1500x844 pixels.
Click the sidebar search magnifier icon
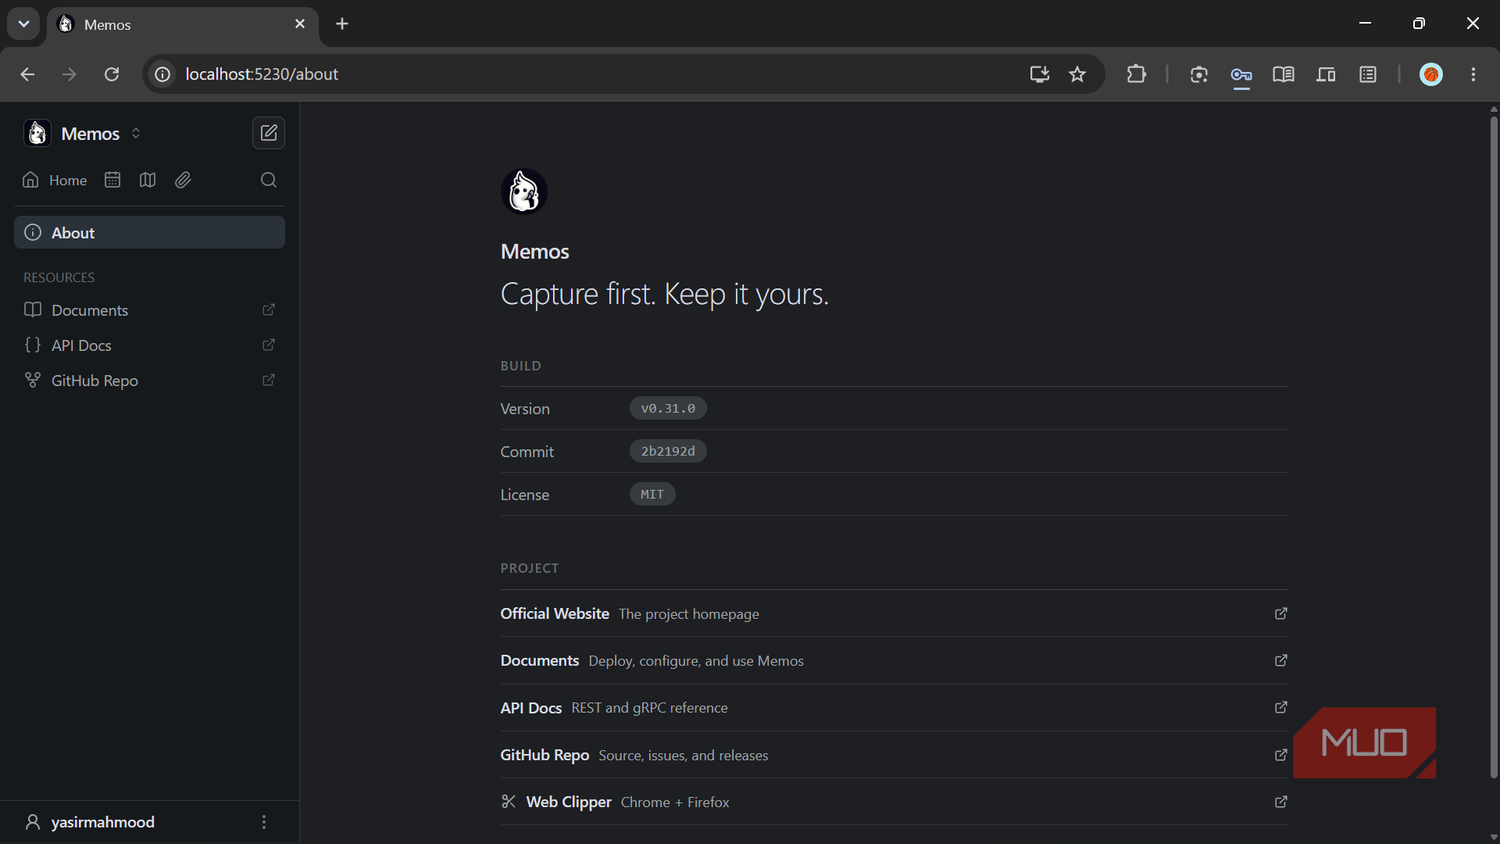(269, 180)
